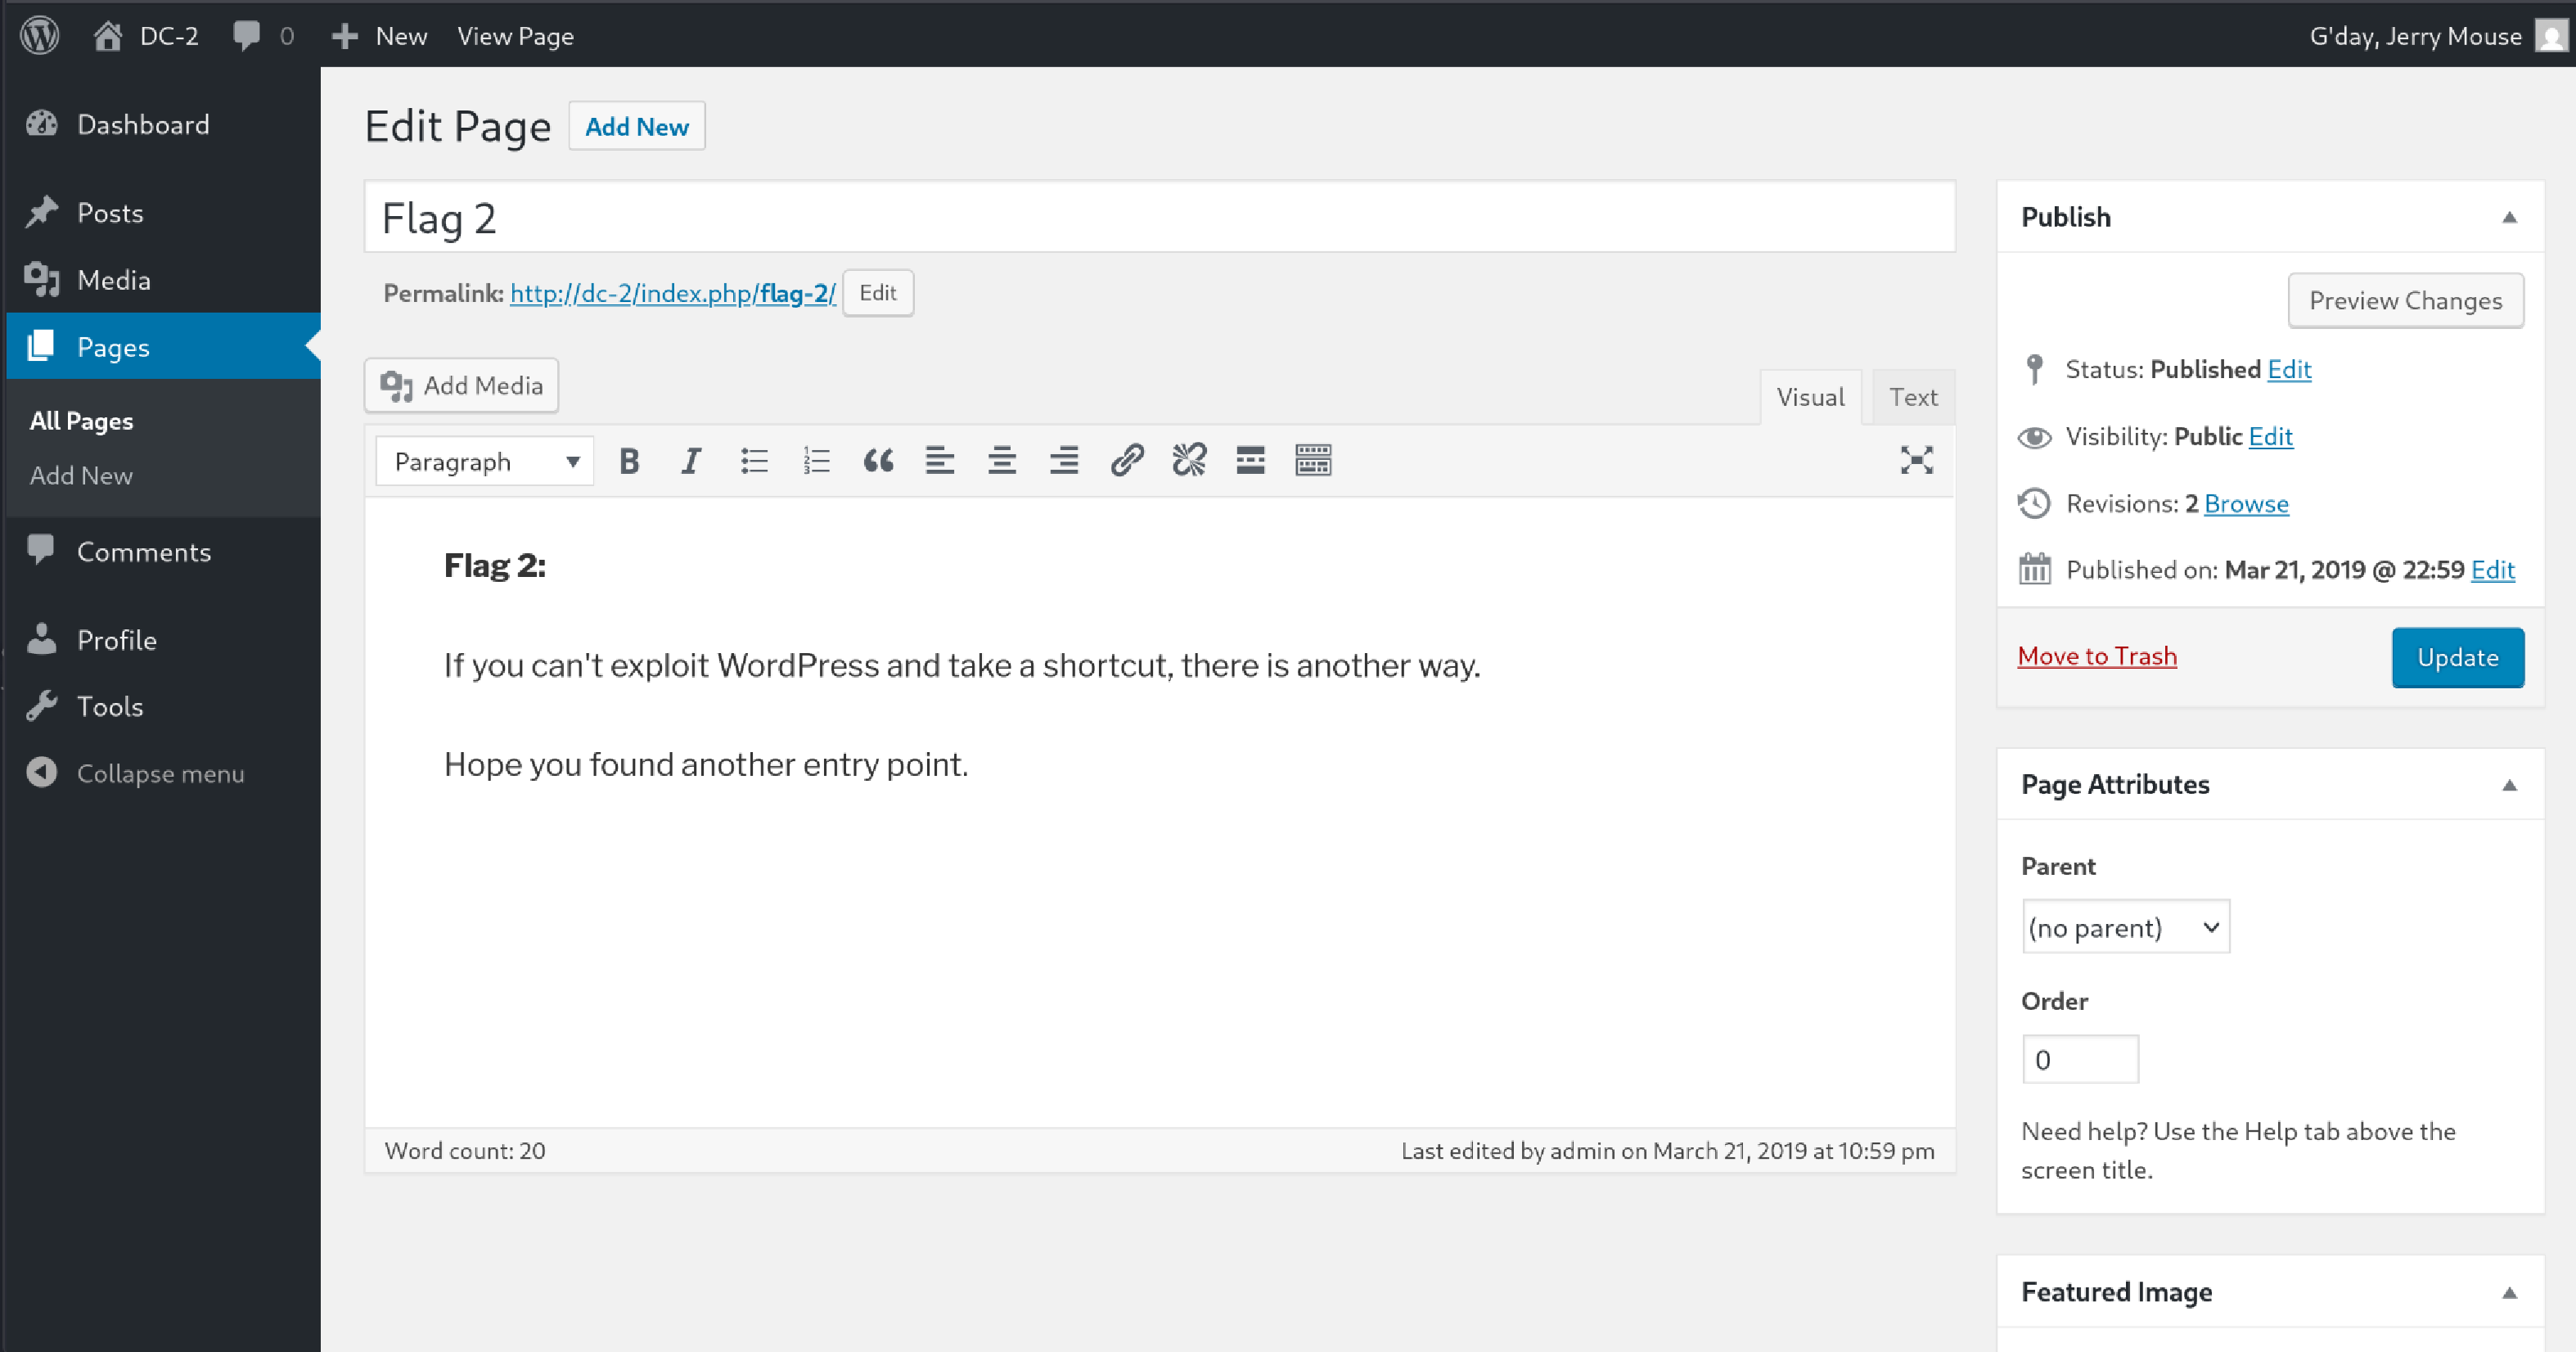Insert a numbered list
2576x1352 pixels.
coord(816,461)
